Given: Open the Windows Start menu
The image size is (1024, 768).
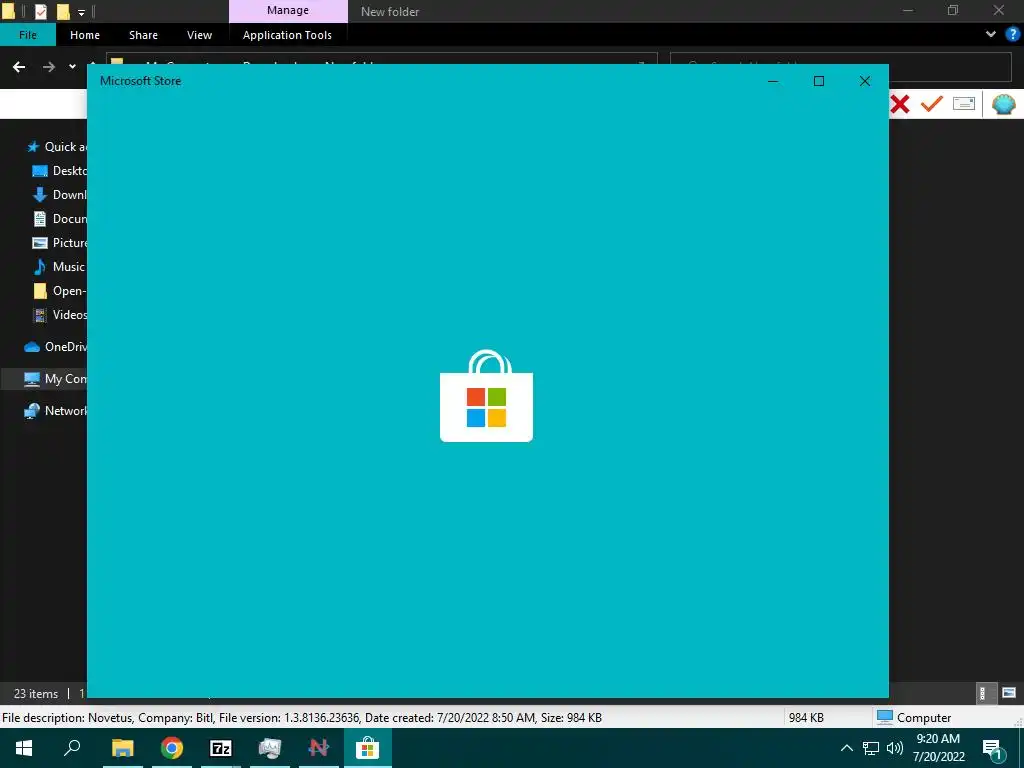Looking at the screenshot, I should pyautogui.click(x=24, y=748).
